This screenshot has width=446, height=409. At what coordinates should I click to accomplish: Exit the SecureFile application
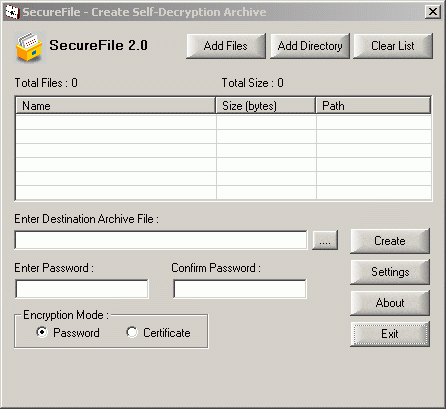pos(390,334)
